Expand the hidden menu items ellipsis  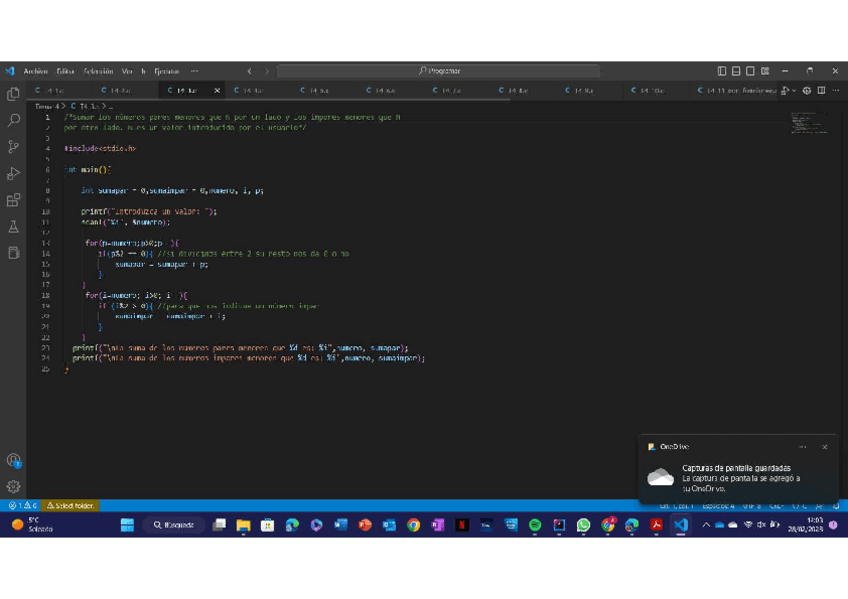194,71
